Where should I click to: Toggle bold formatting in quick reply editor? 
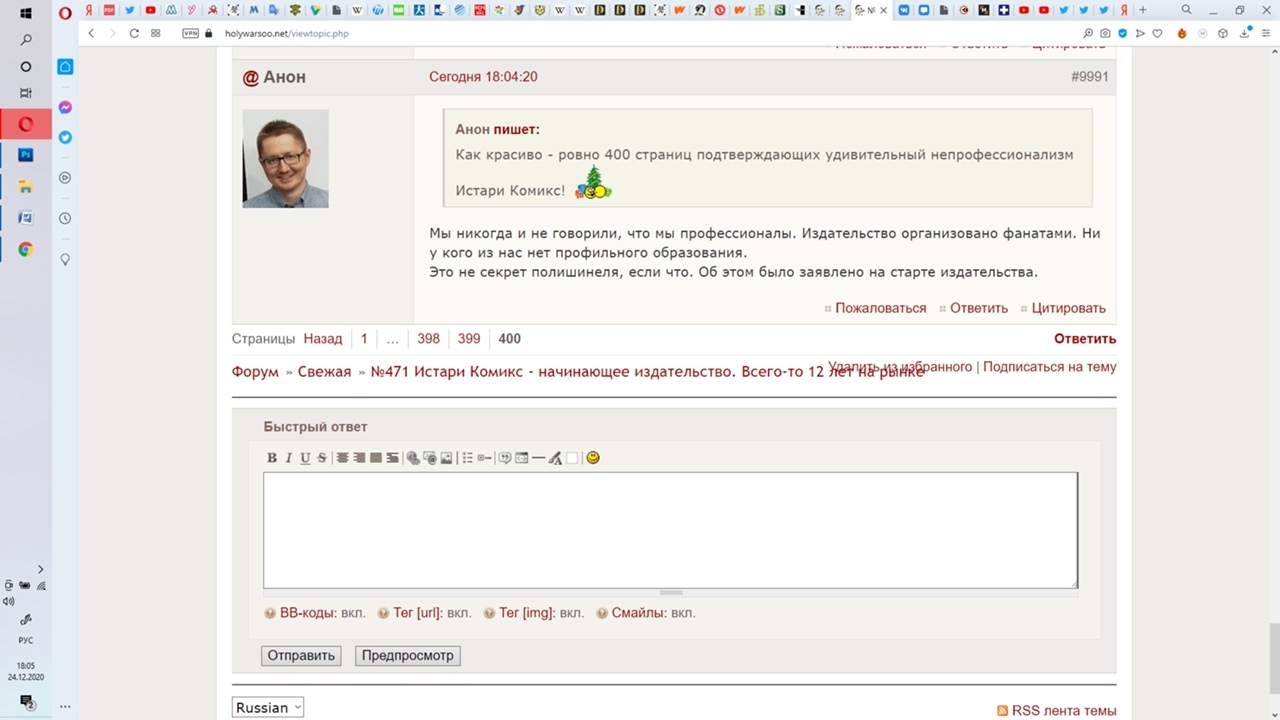point(271,458)
